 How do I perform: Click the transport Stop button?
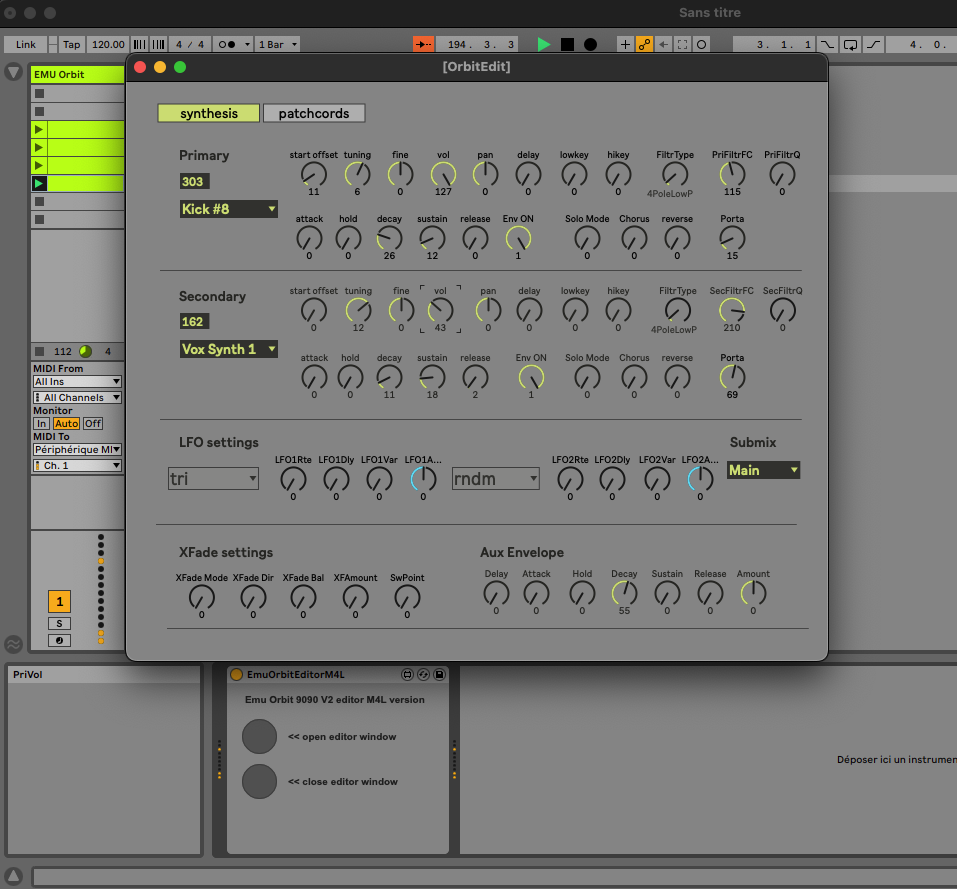click(567, 44)
